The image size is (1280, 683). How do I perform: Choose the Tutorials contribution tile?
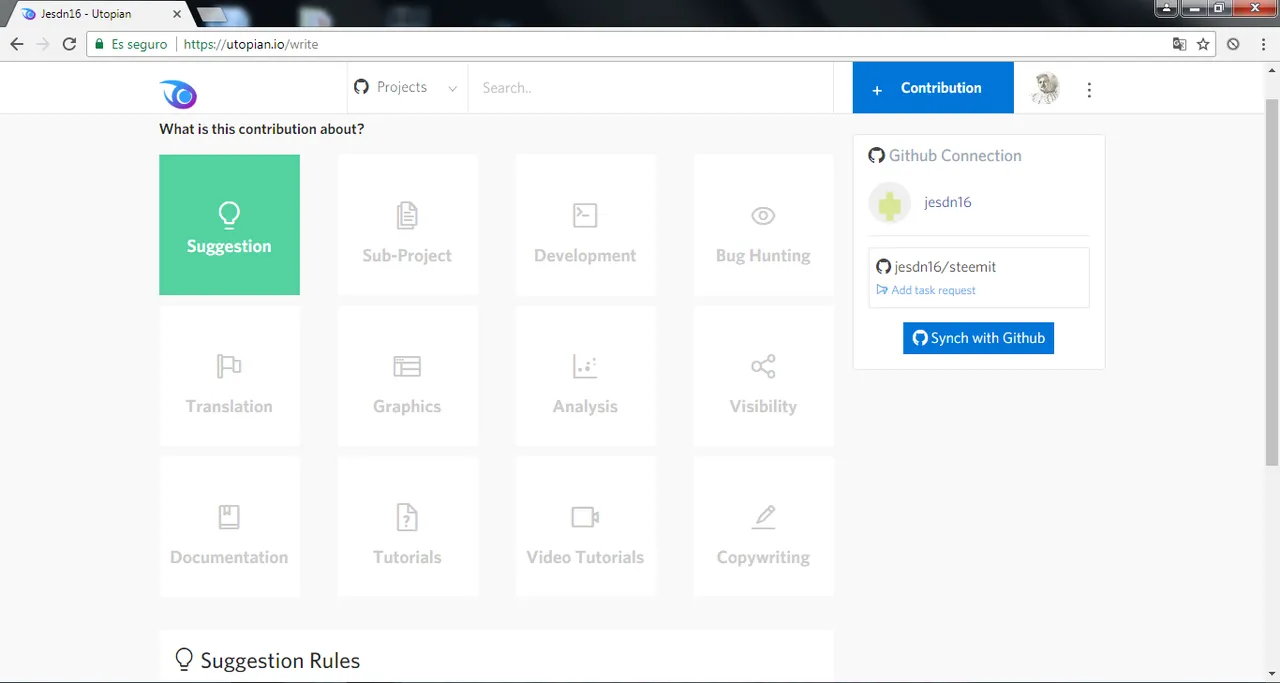pyautogui.click(x=407, y=527)
